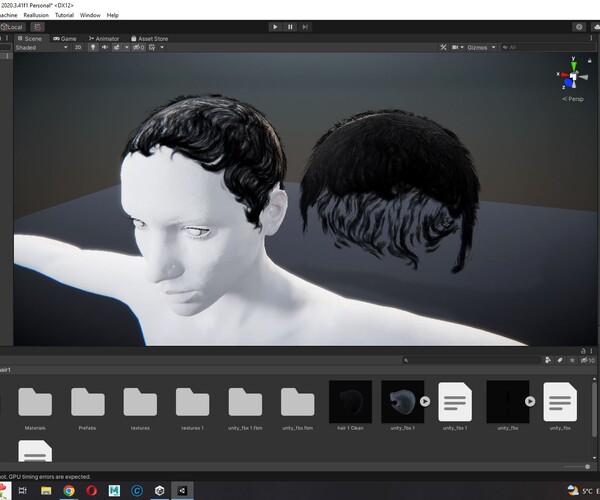The height and width of the screenshot is (500, 600).
Task: Pause the game with the Pause button
Action: (290, 27)
